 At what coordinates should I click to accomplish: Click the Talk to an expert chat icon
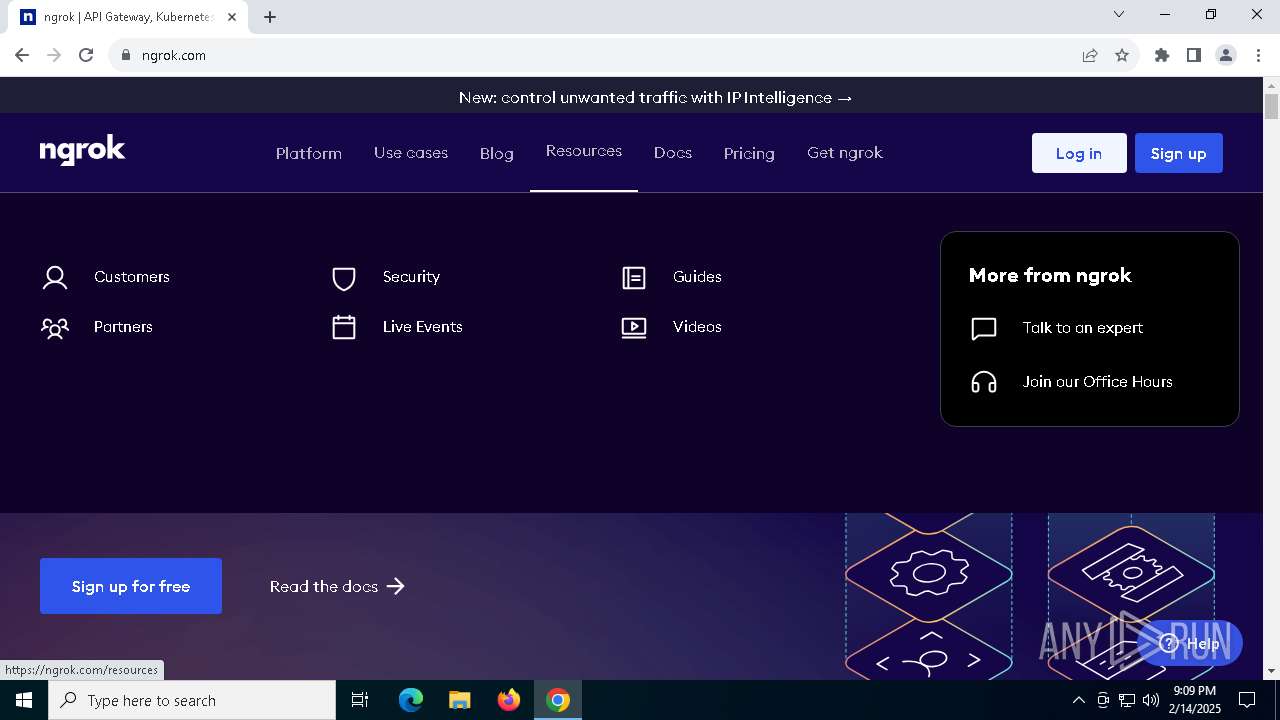984,329
